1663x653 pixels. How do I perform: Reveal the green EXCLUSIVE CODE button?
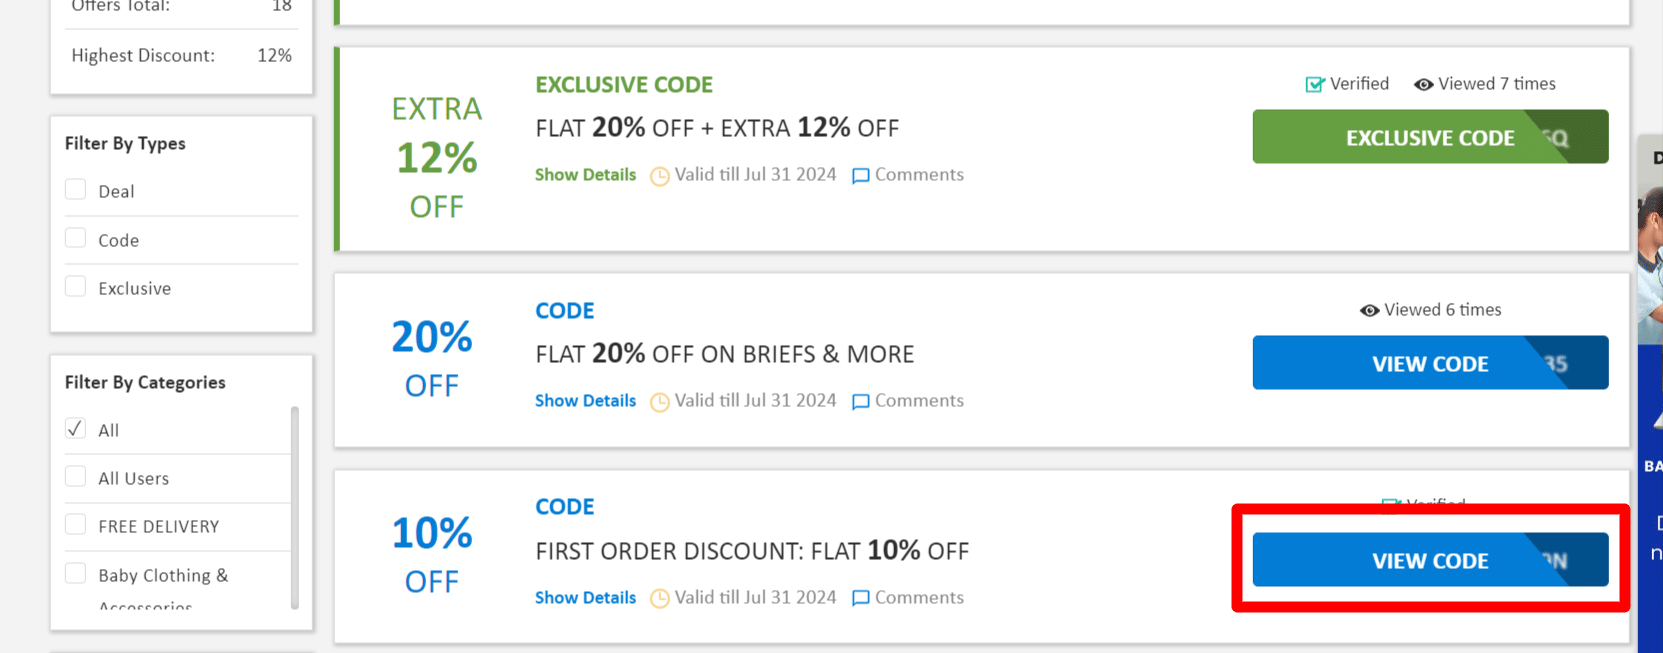(1429, 137)
